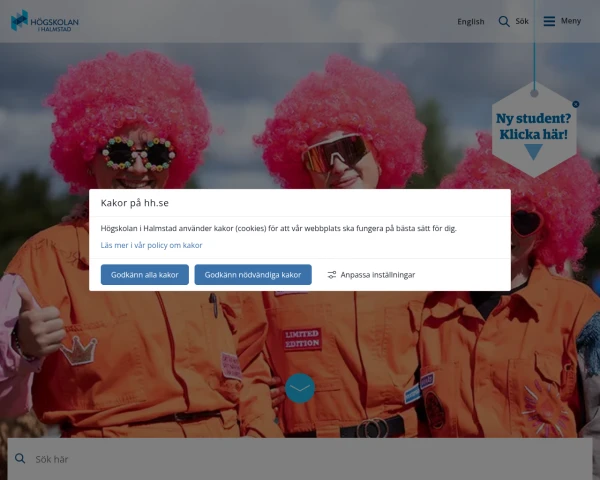Open the policy om kakor link
The image size is (600, 480).
tap(151, 245)
